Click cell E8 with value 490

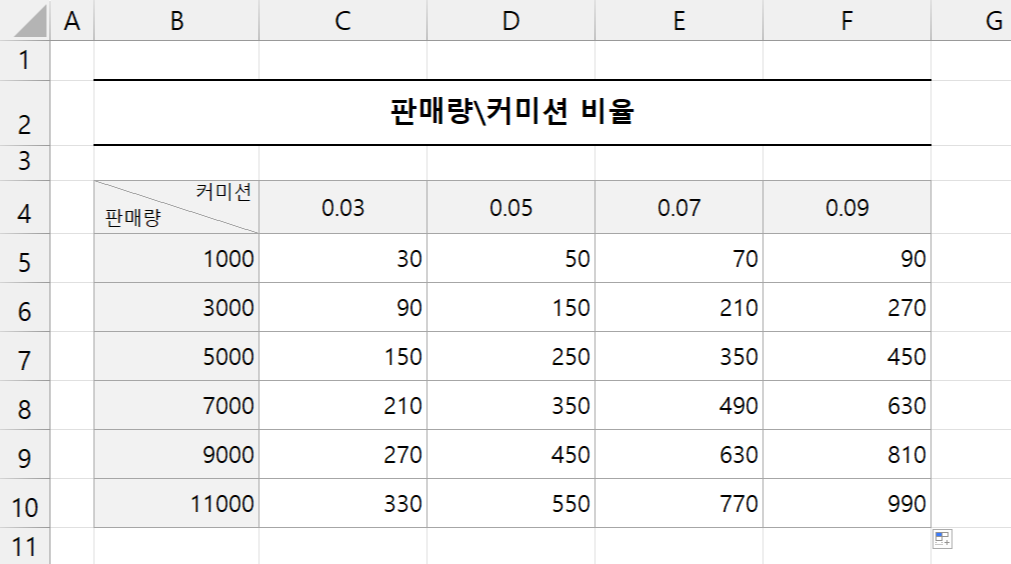[679, 405]
